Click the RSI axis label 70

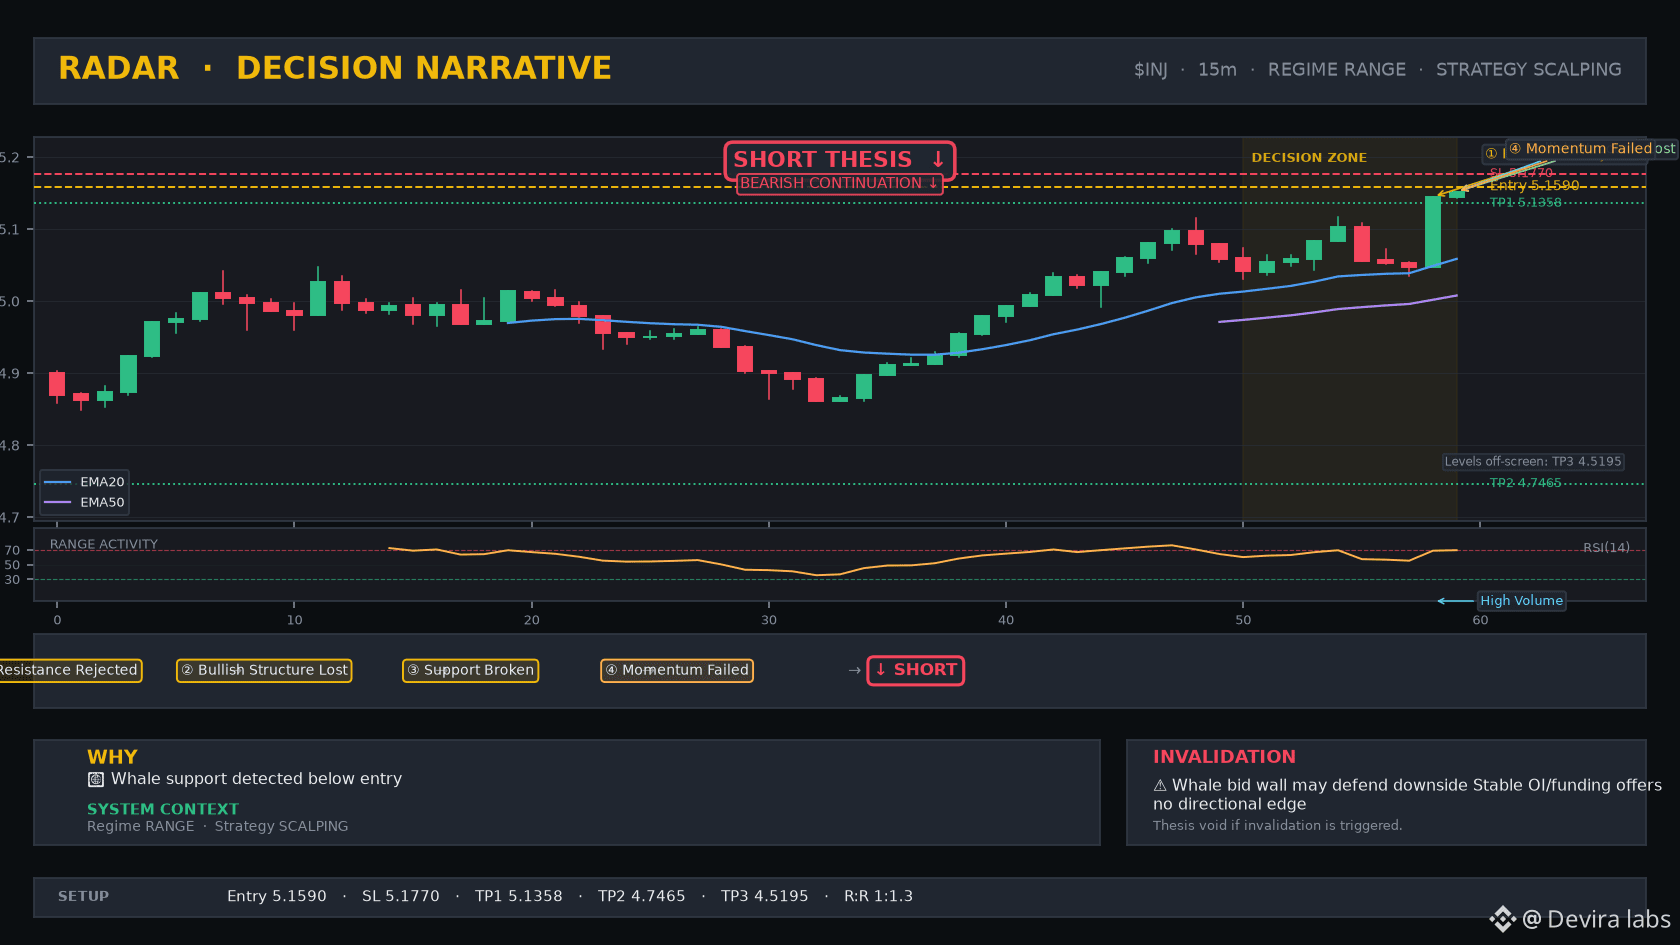pyautogui.click(x=12, y=551)
